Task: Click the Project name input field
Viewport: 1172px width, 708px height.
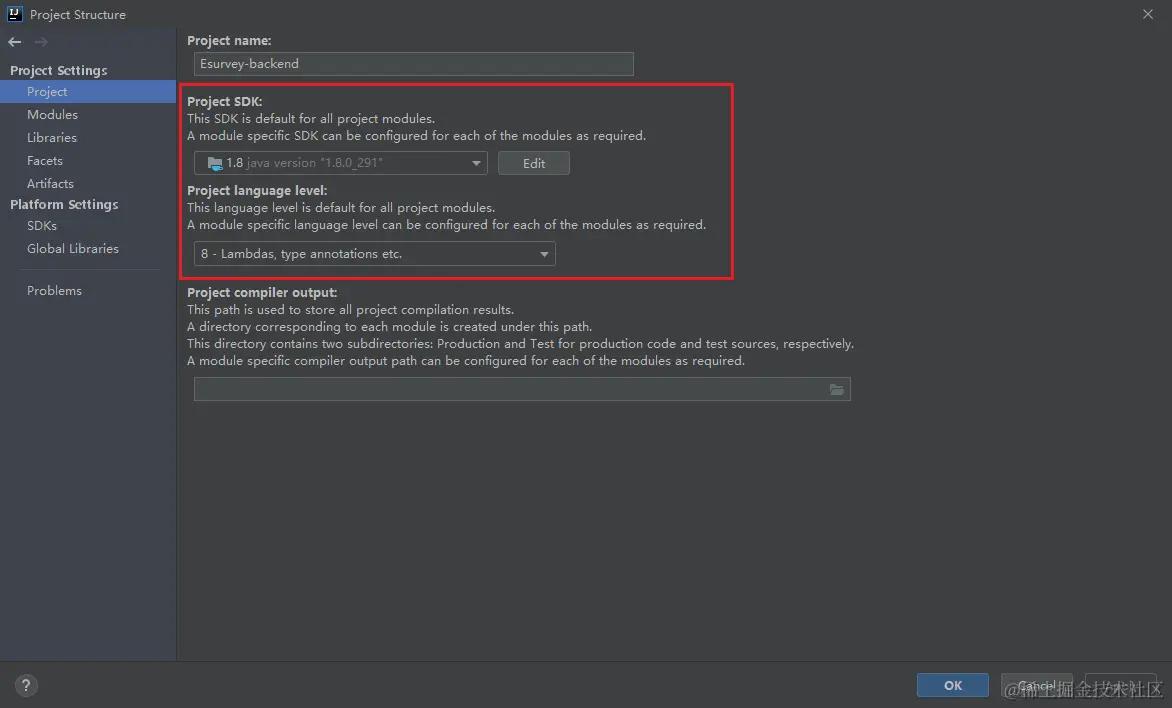Action: (413, 64)
